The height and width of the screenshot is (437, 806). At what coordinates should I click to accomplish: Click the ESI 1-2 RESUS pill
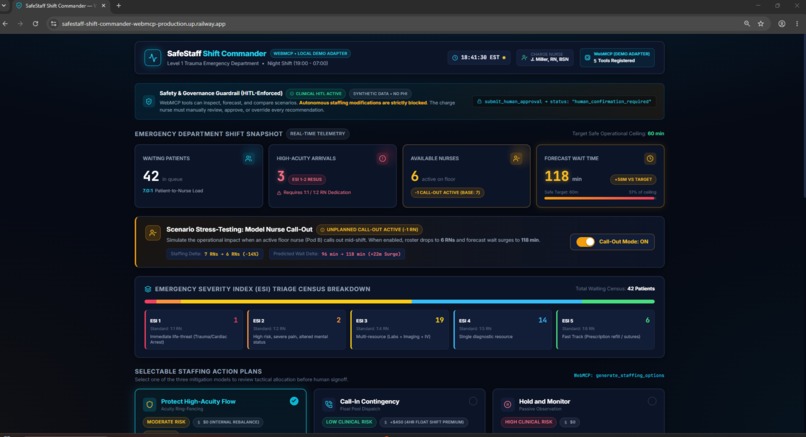point(307,179)
